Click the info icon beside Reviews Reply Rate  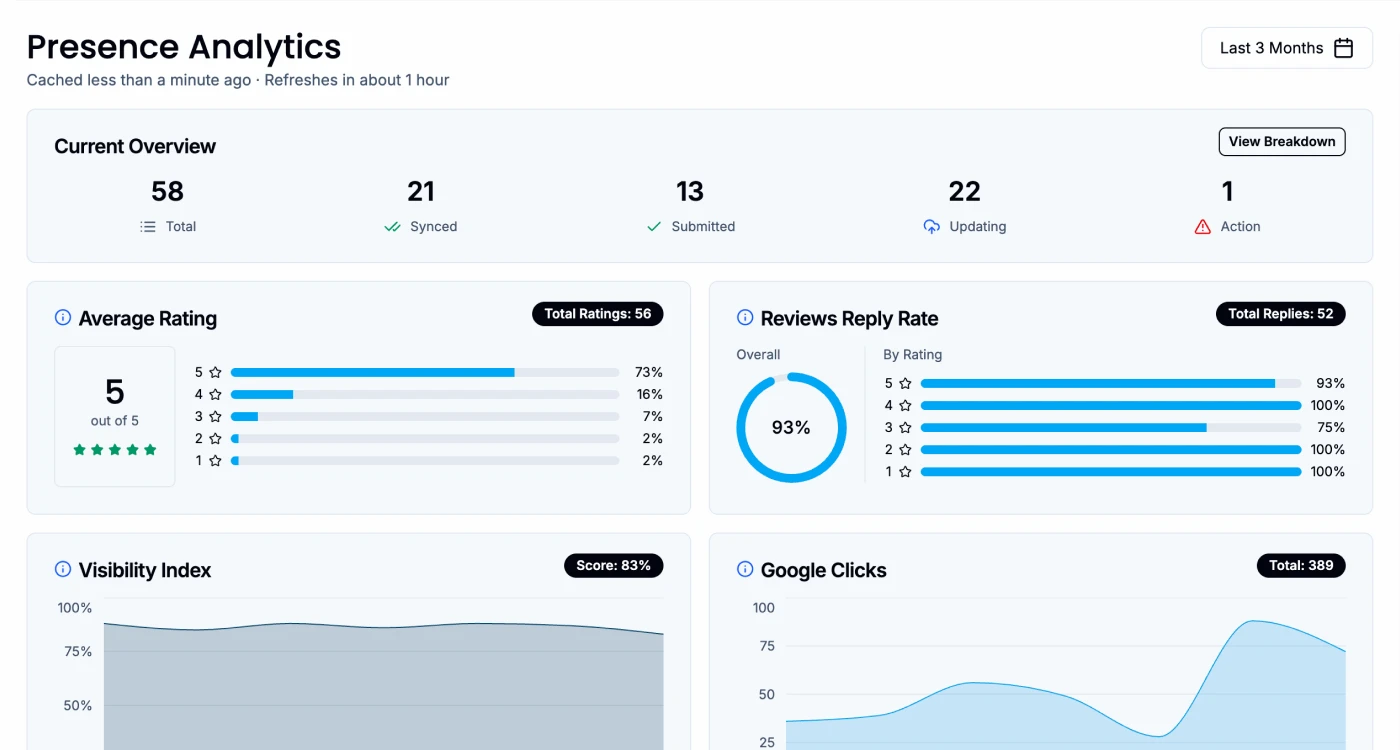(x=745, y=318)
